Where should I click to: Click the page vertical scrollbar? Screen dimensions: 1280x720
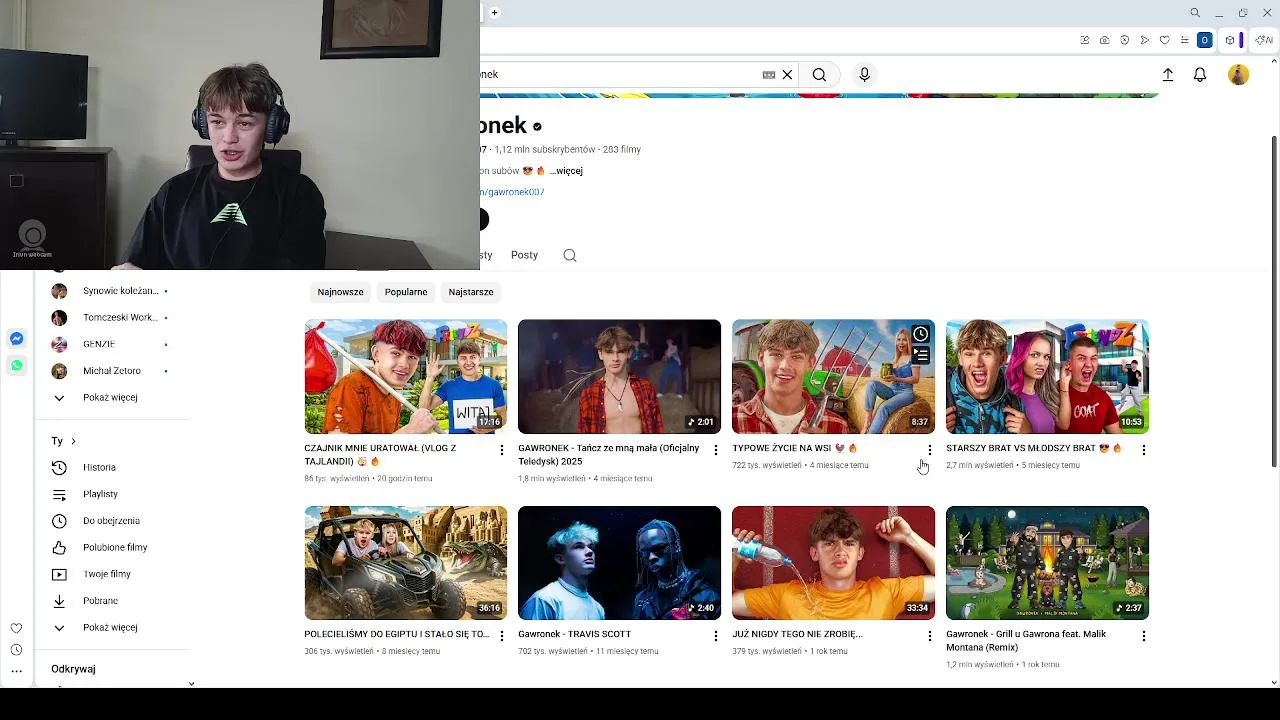[x=1273, y=300]
